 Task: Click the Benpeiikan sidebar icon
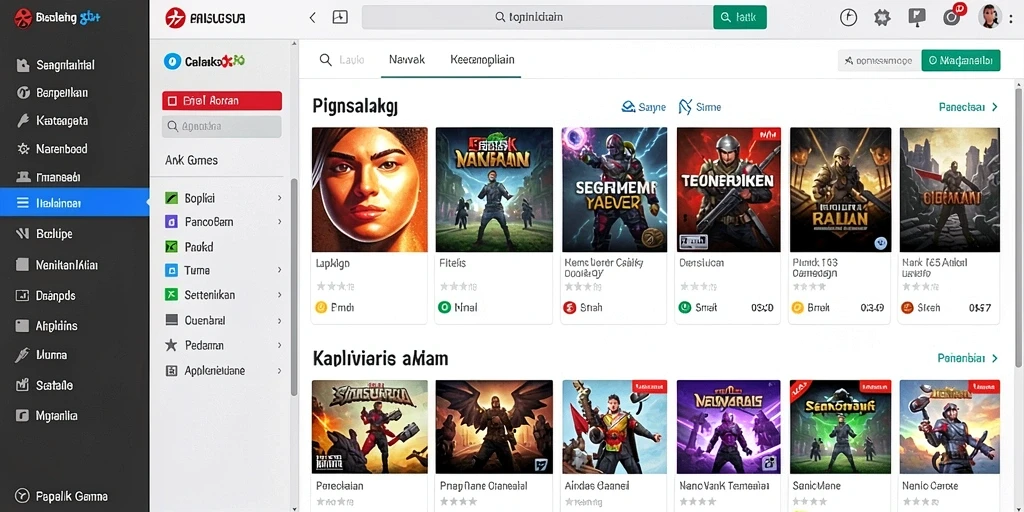point(23,93)
